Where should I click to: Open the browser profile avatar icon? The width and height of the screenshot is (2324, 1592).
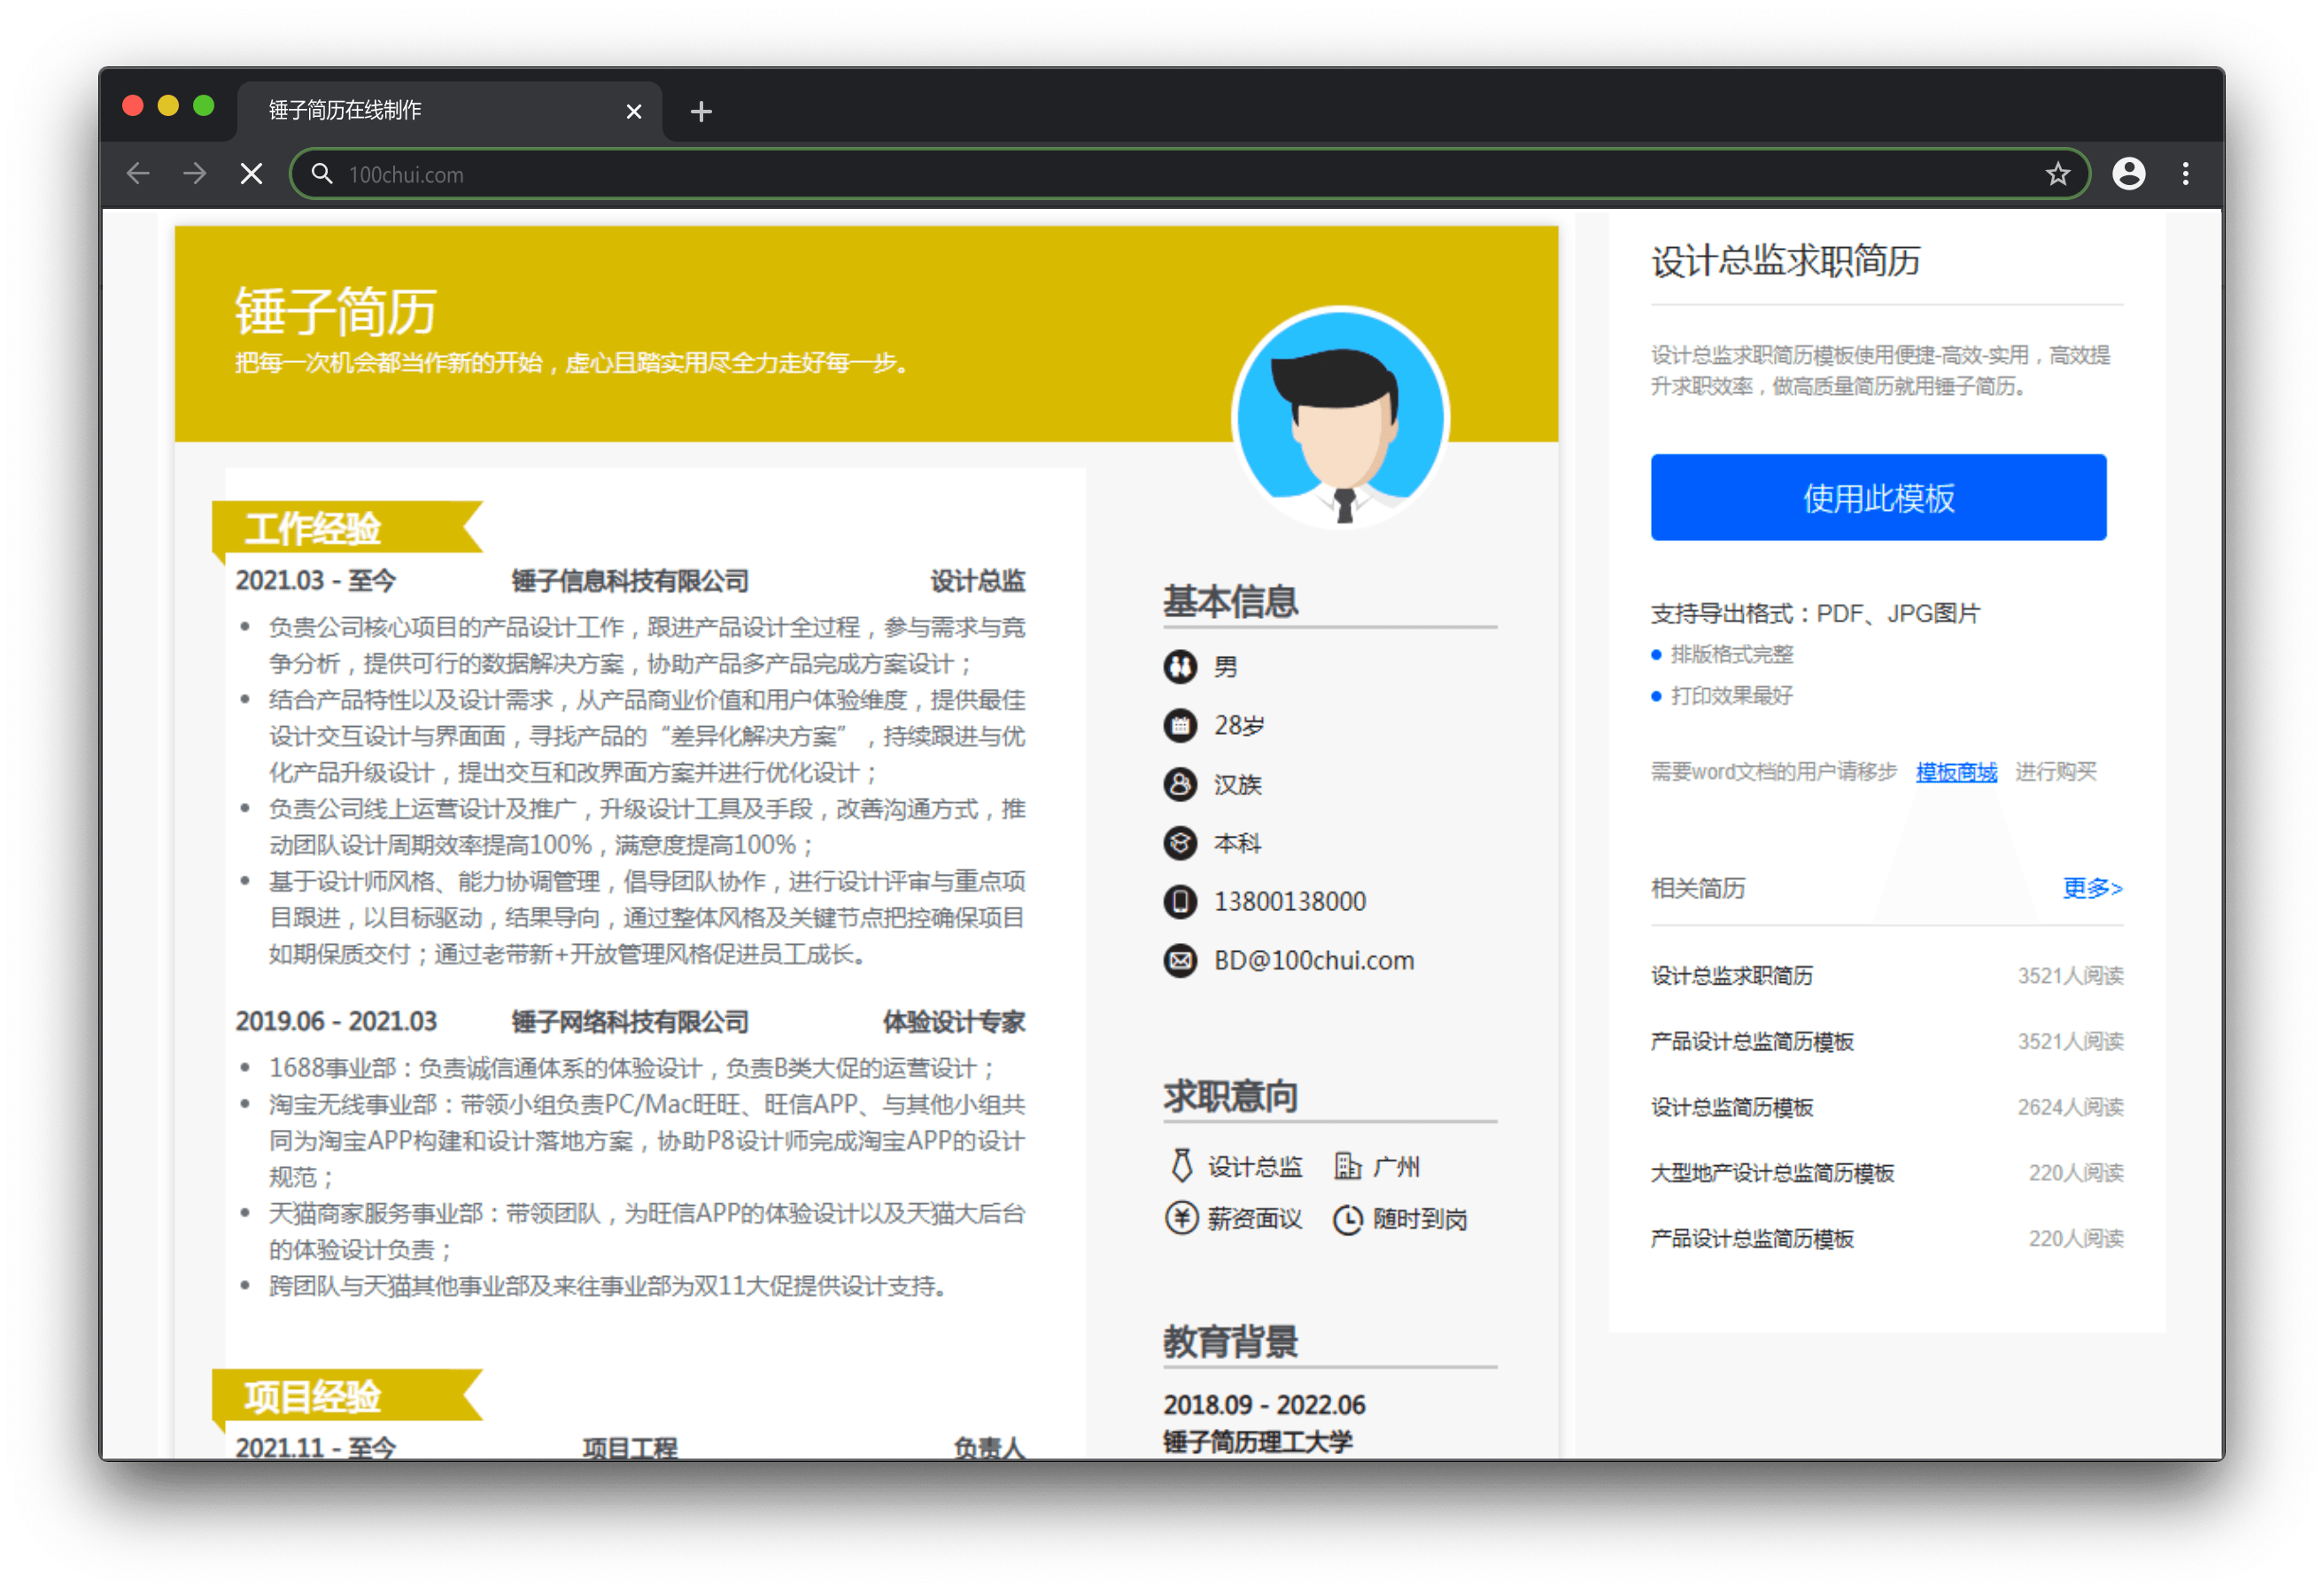tap(2128, 174)
